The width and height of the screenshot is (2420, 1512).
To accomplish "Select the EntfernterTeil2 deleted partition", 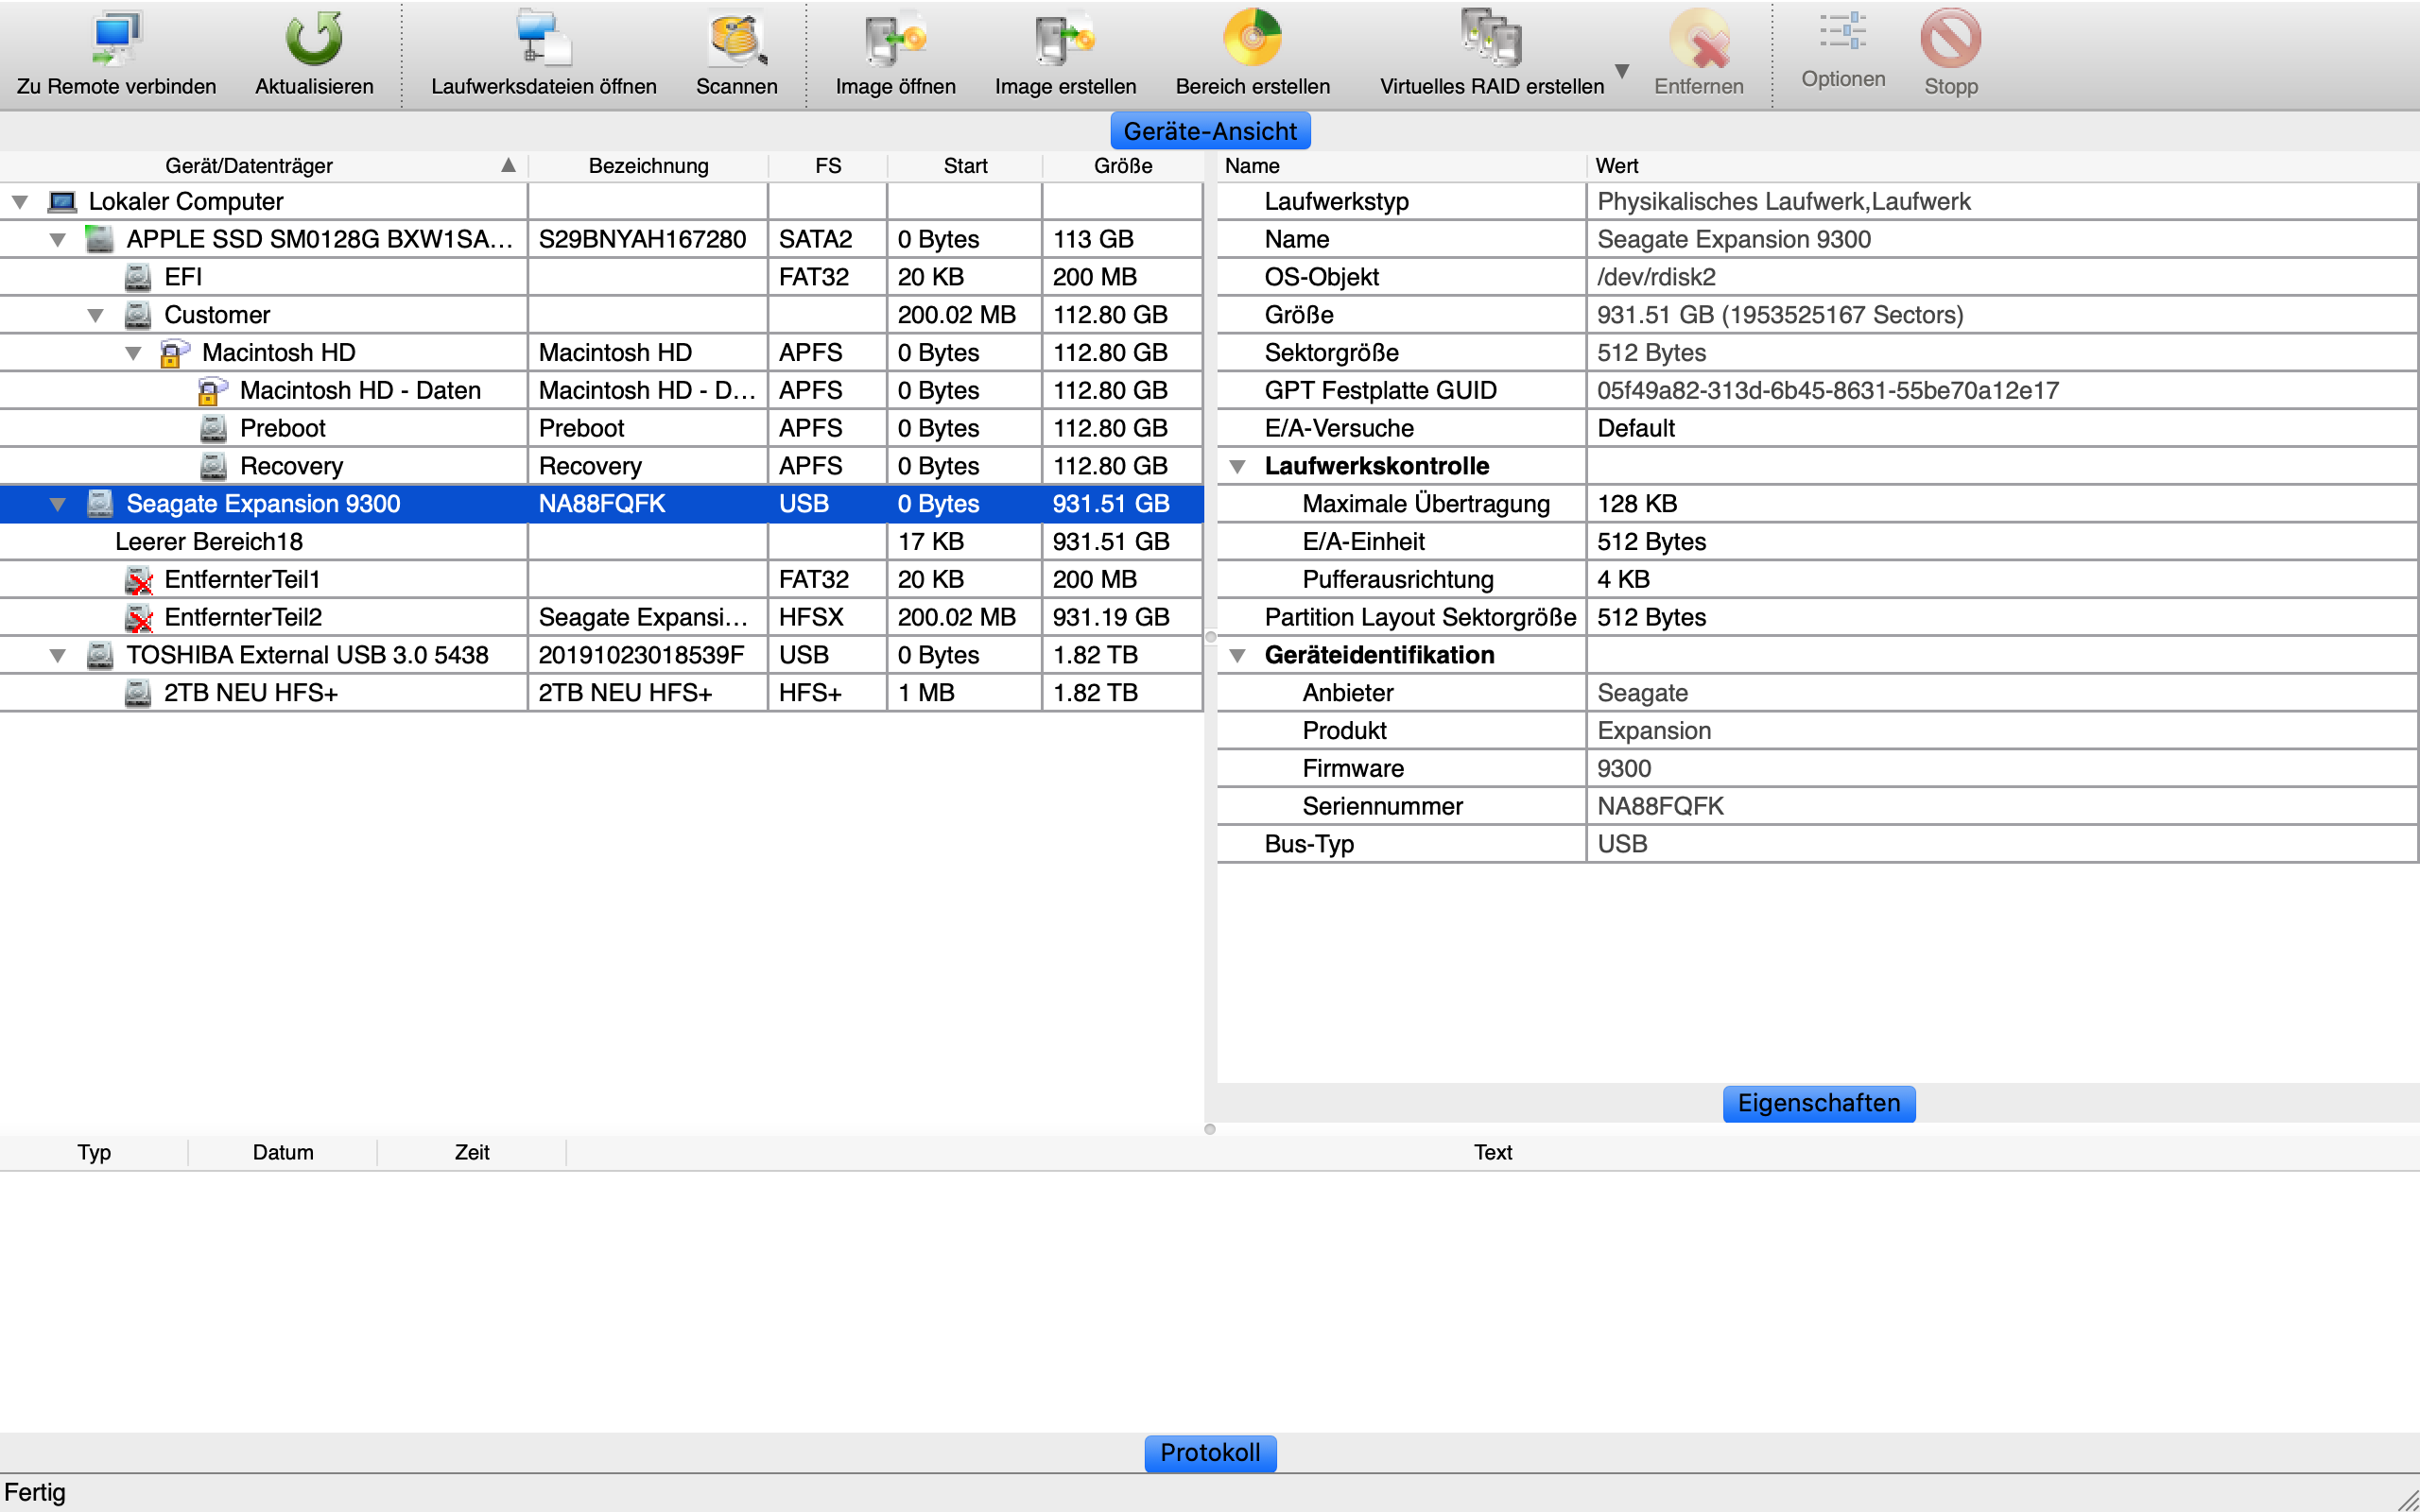I will [x=243, y=618].
